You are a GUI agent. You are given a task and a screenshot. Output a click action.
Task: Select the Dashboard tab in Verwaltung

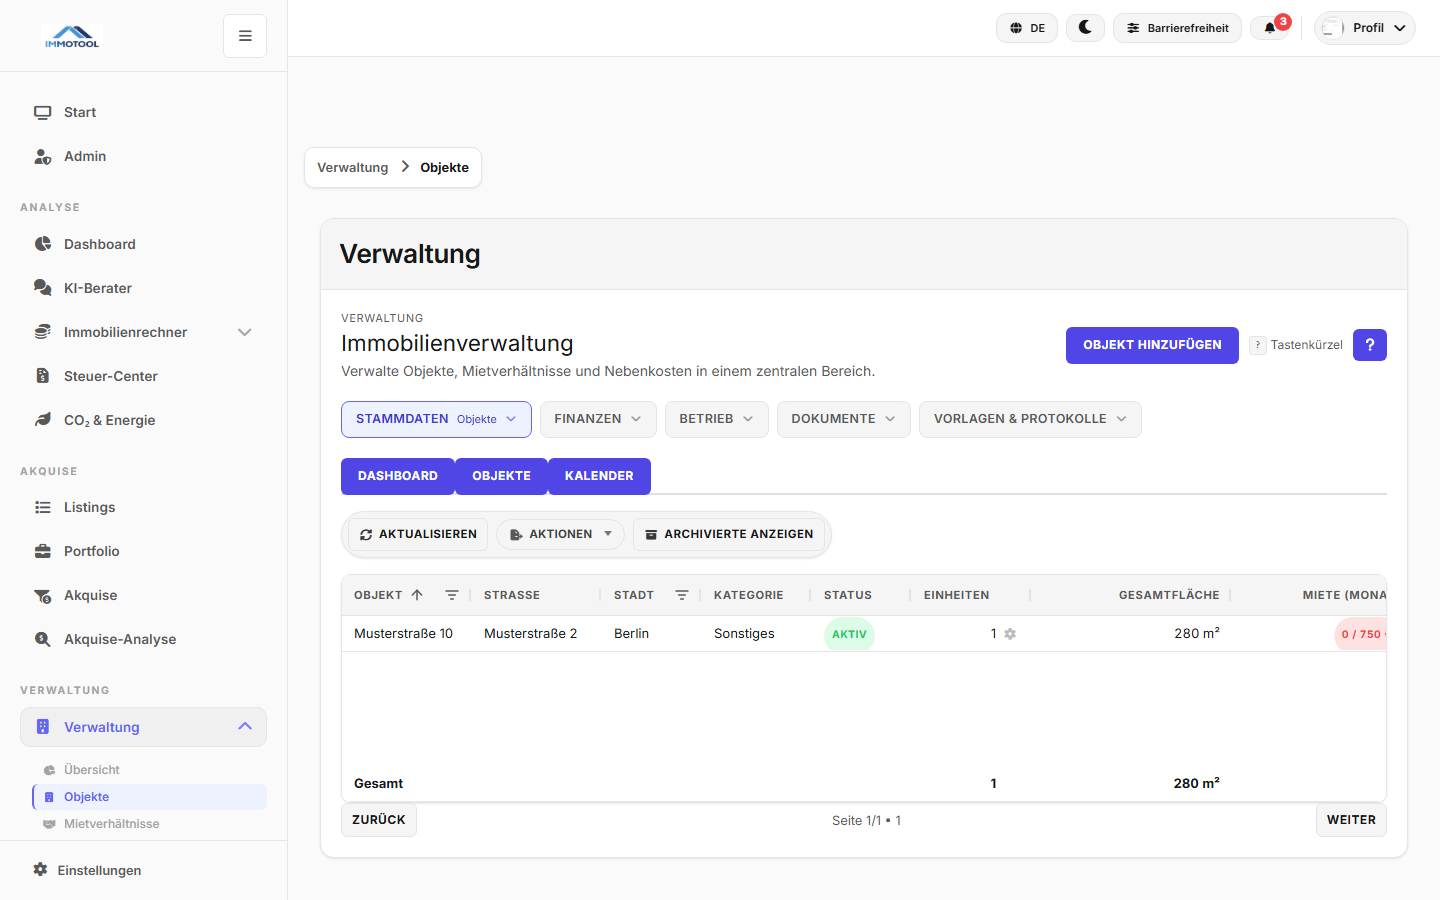[398, 476]
